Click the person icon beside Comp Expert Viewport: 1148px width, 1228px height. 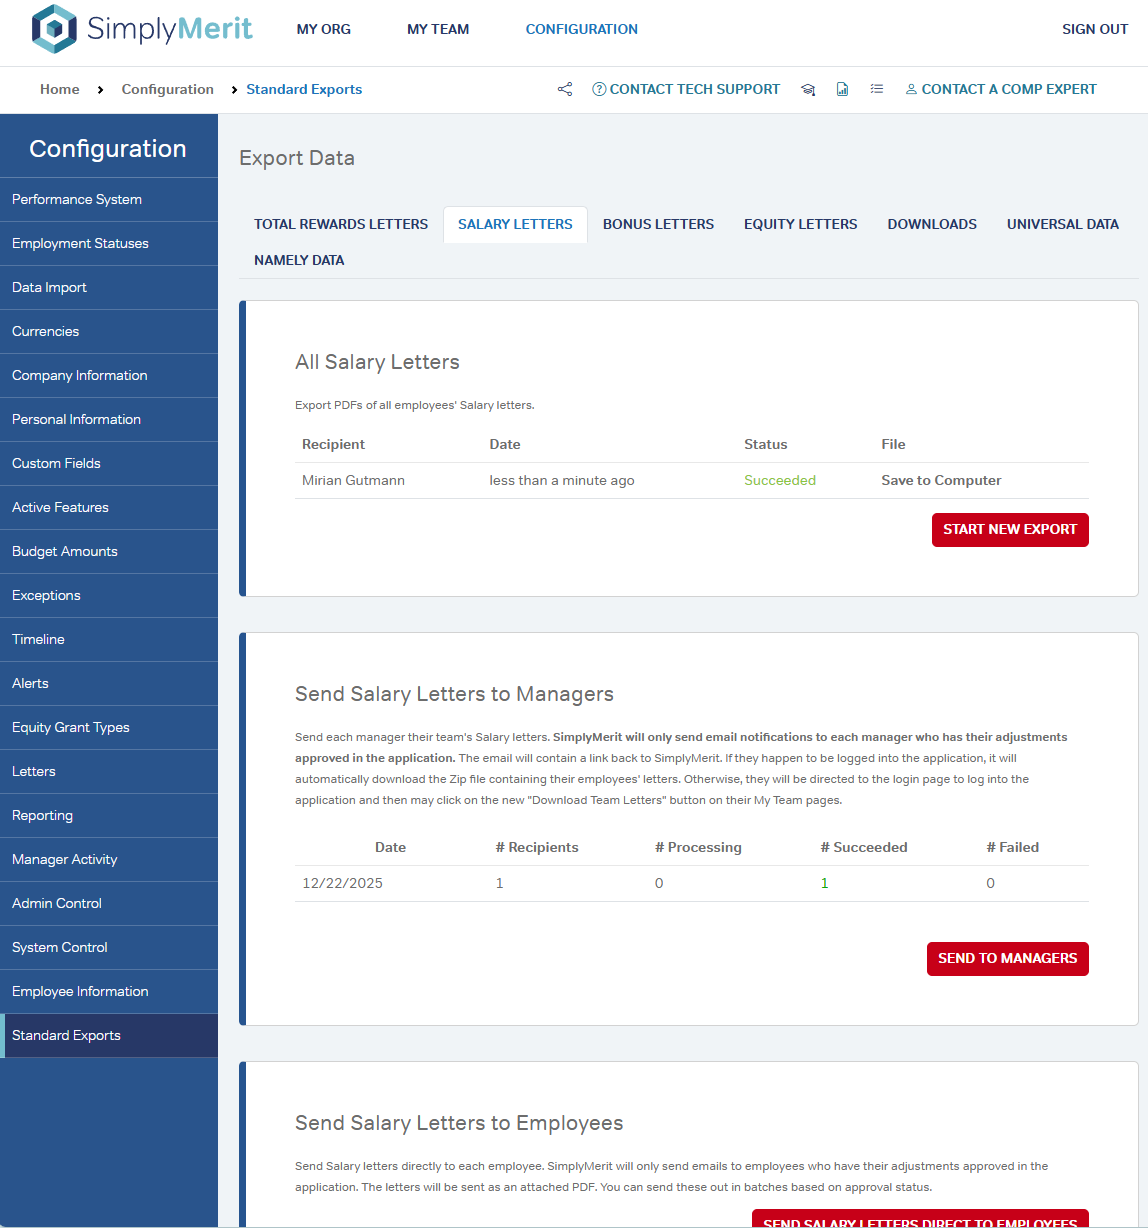[x=911, y=89]
